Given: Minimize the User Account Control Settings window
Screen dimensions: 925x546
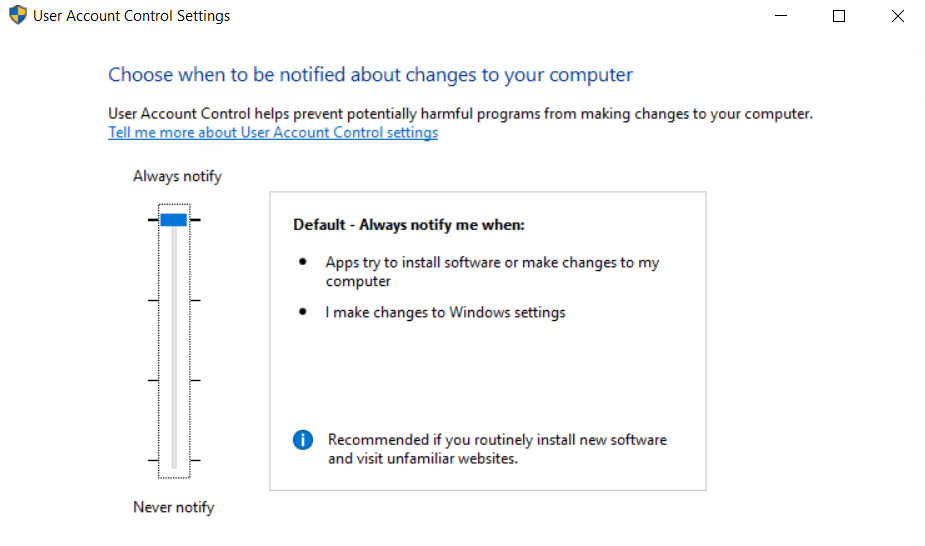Looking at the screenshot, I should tap(780, 16).
